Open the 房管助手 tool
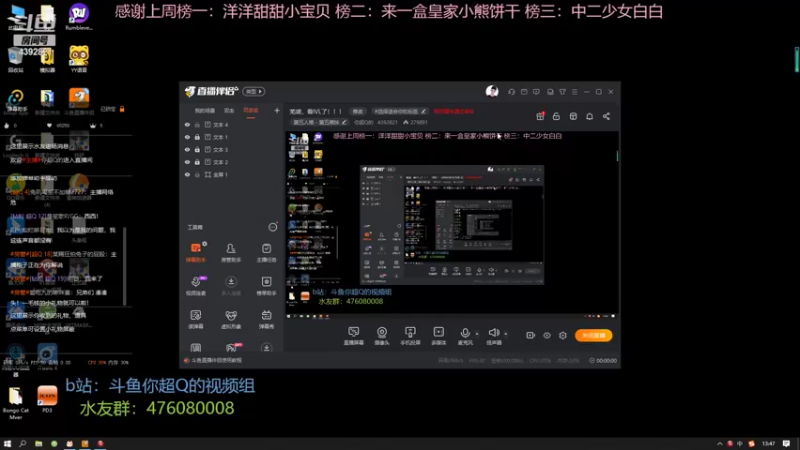The height and width of the screenshot is (450, 800). 231,252
